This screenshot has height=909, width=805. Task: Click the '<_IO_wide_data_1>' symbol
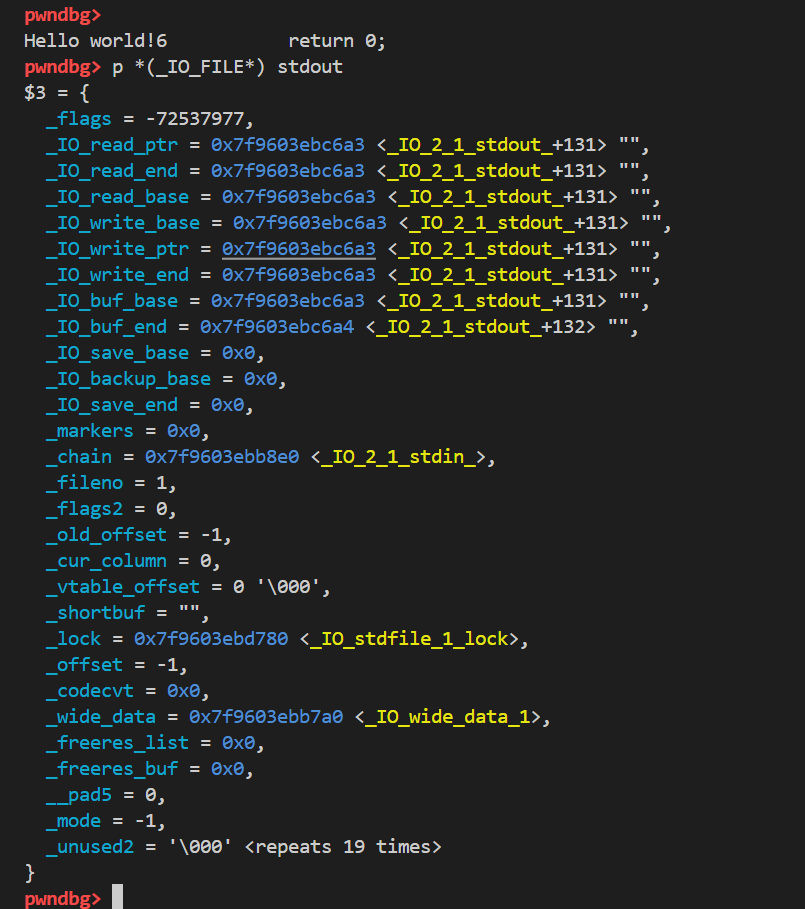tap(447, 717)
